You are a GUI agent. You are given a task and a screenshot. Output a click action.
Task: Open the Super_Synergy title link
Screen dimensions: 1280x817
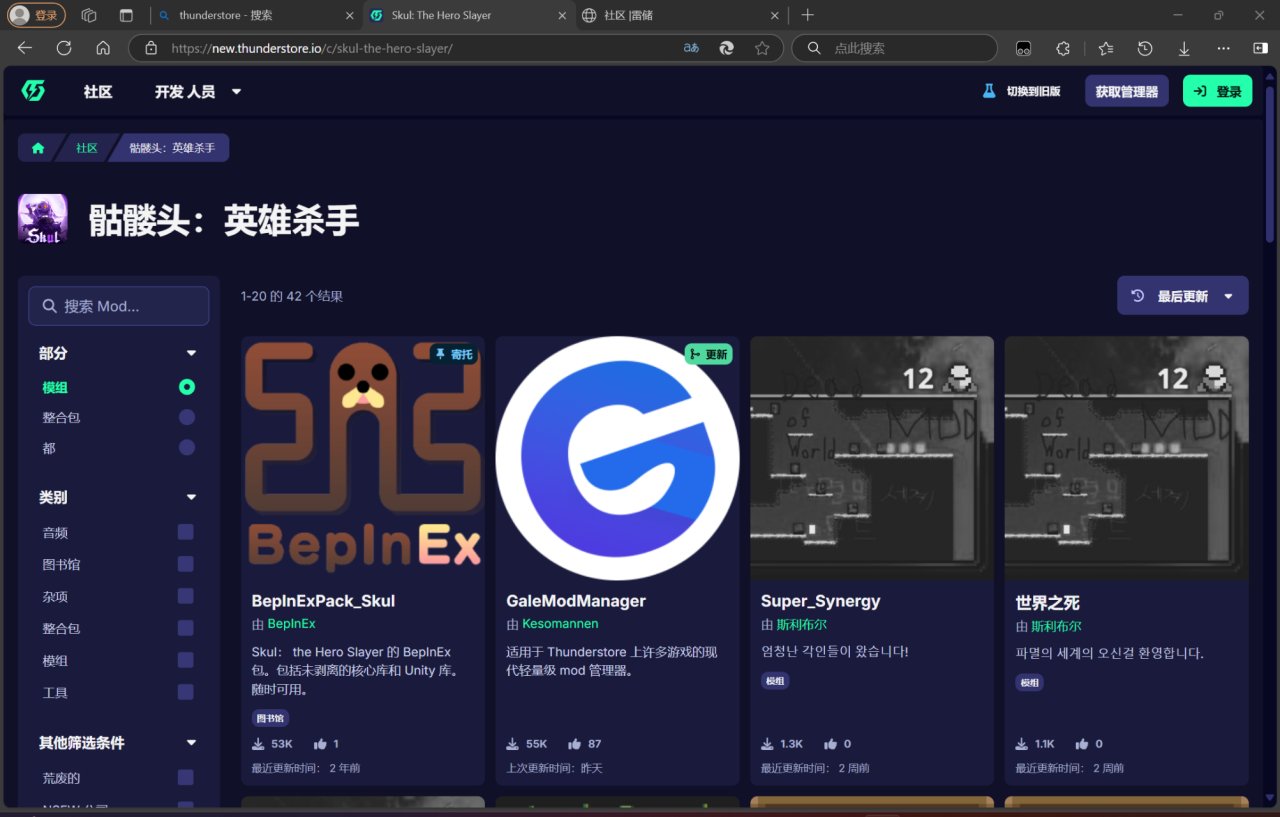pyautogui.click(x=820, y=601)
